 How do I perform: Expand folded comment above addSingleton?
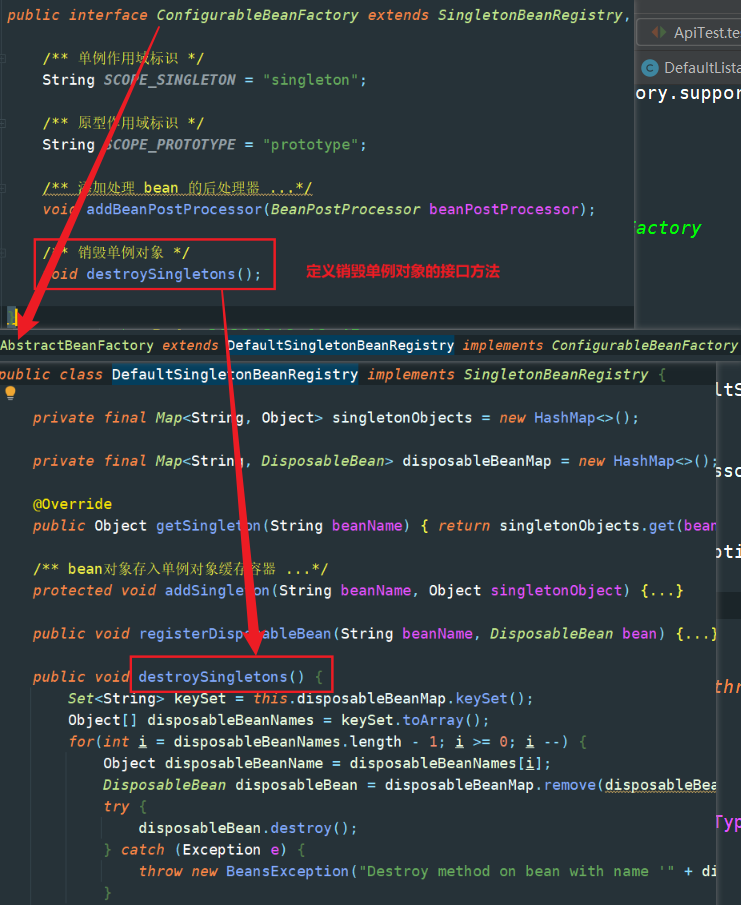[x=180, y=569]
